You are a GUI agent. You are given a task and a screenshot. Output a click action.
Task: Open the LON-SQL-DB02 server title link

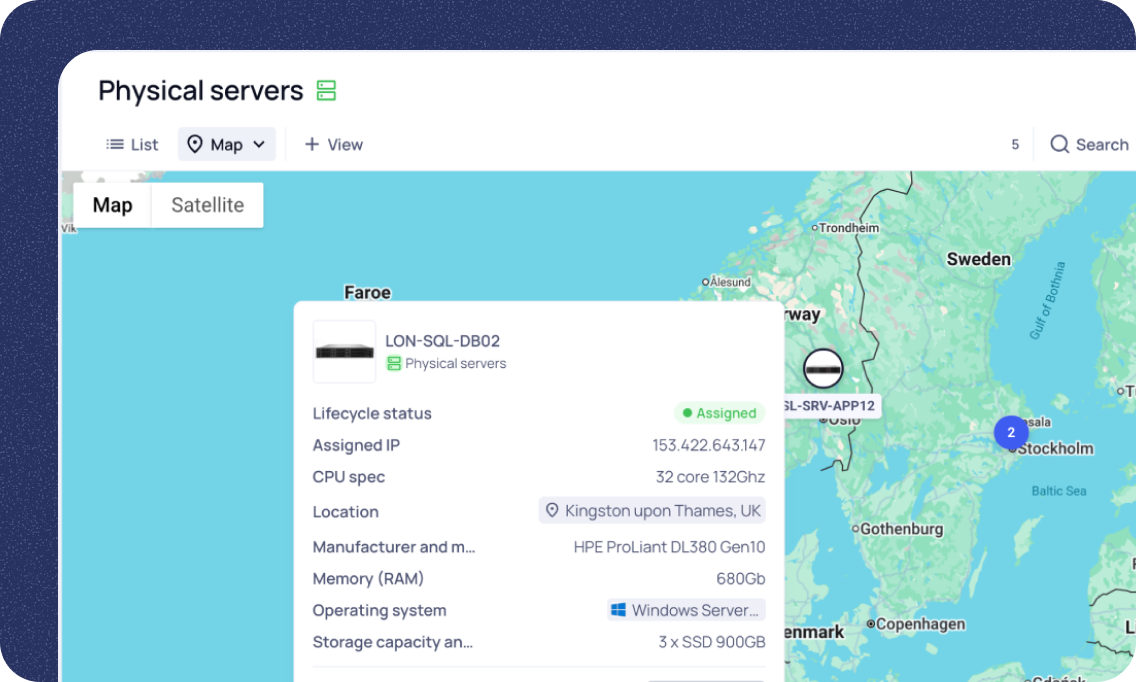click(x=442, y=341)
